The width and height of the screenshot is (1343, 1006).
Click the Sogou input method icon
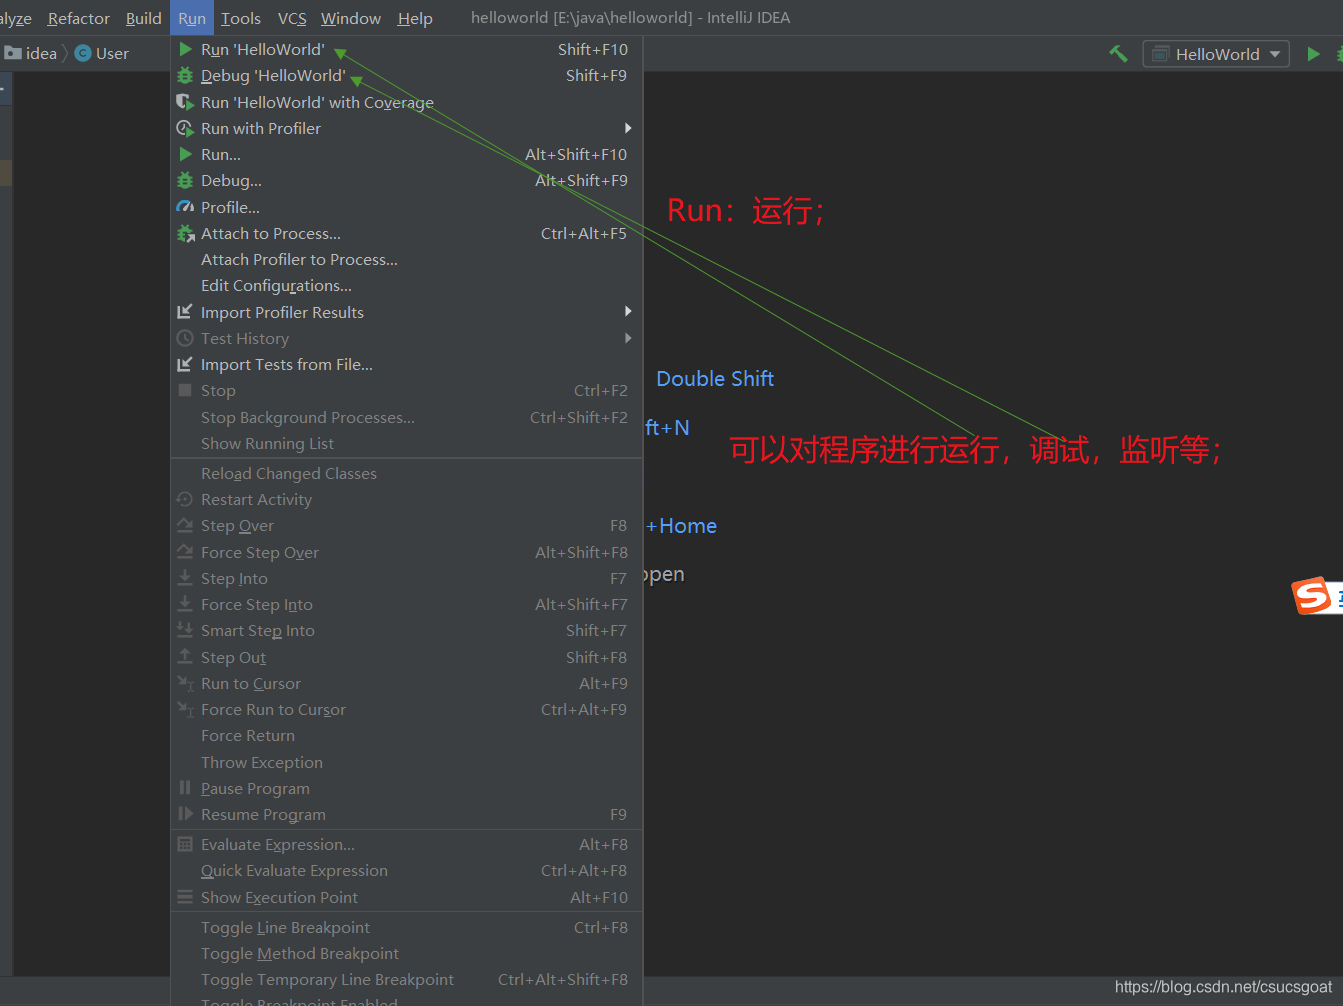[x=1311, y=596]
